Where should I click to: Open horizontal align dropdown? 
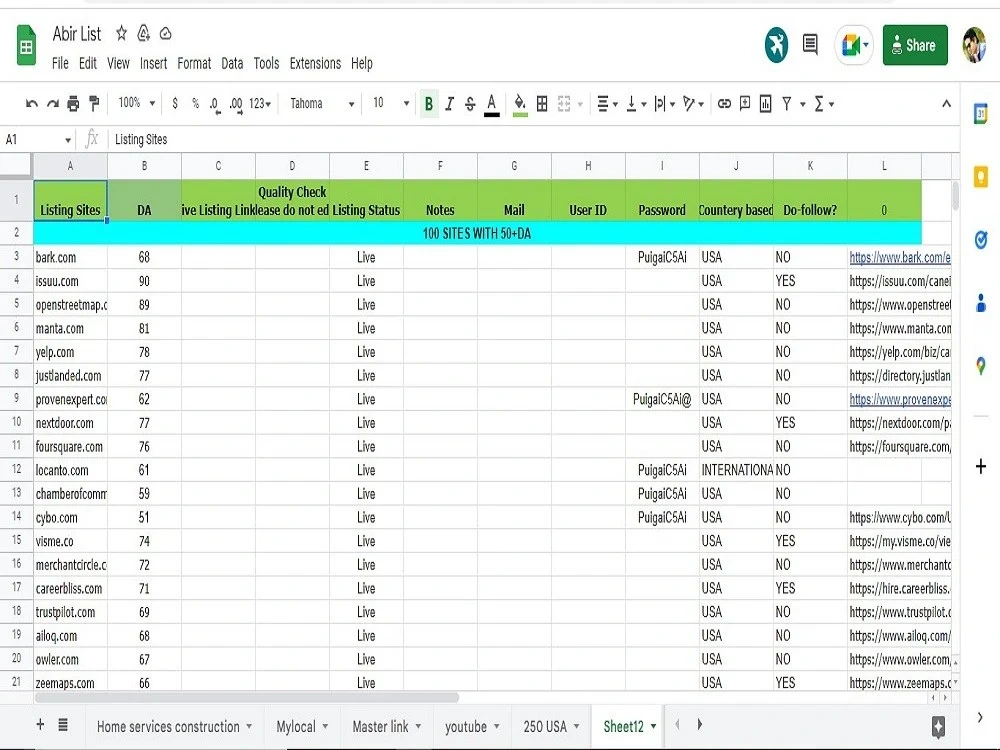pyautogui.click(x=607, y=104)
